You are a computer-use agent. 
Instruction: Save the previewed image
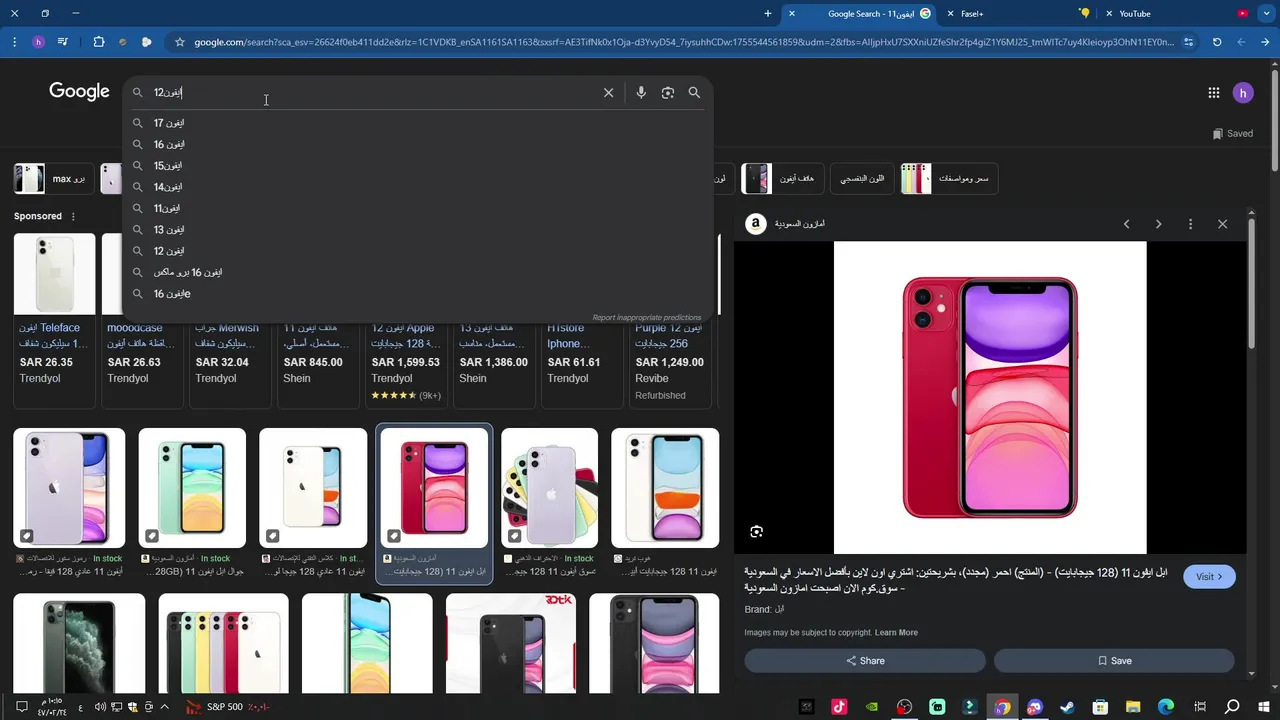pyautogui.click(x=1114, y=661)
